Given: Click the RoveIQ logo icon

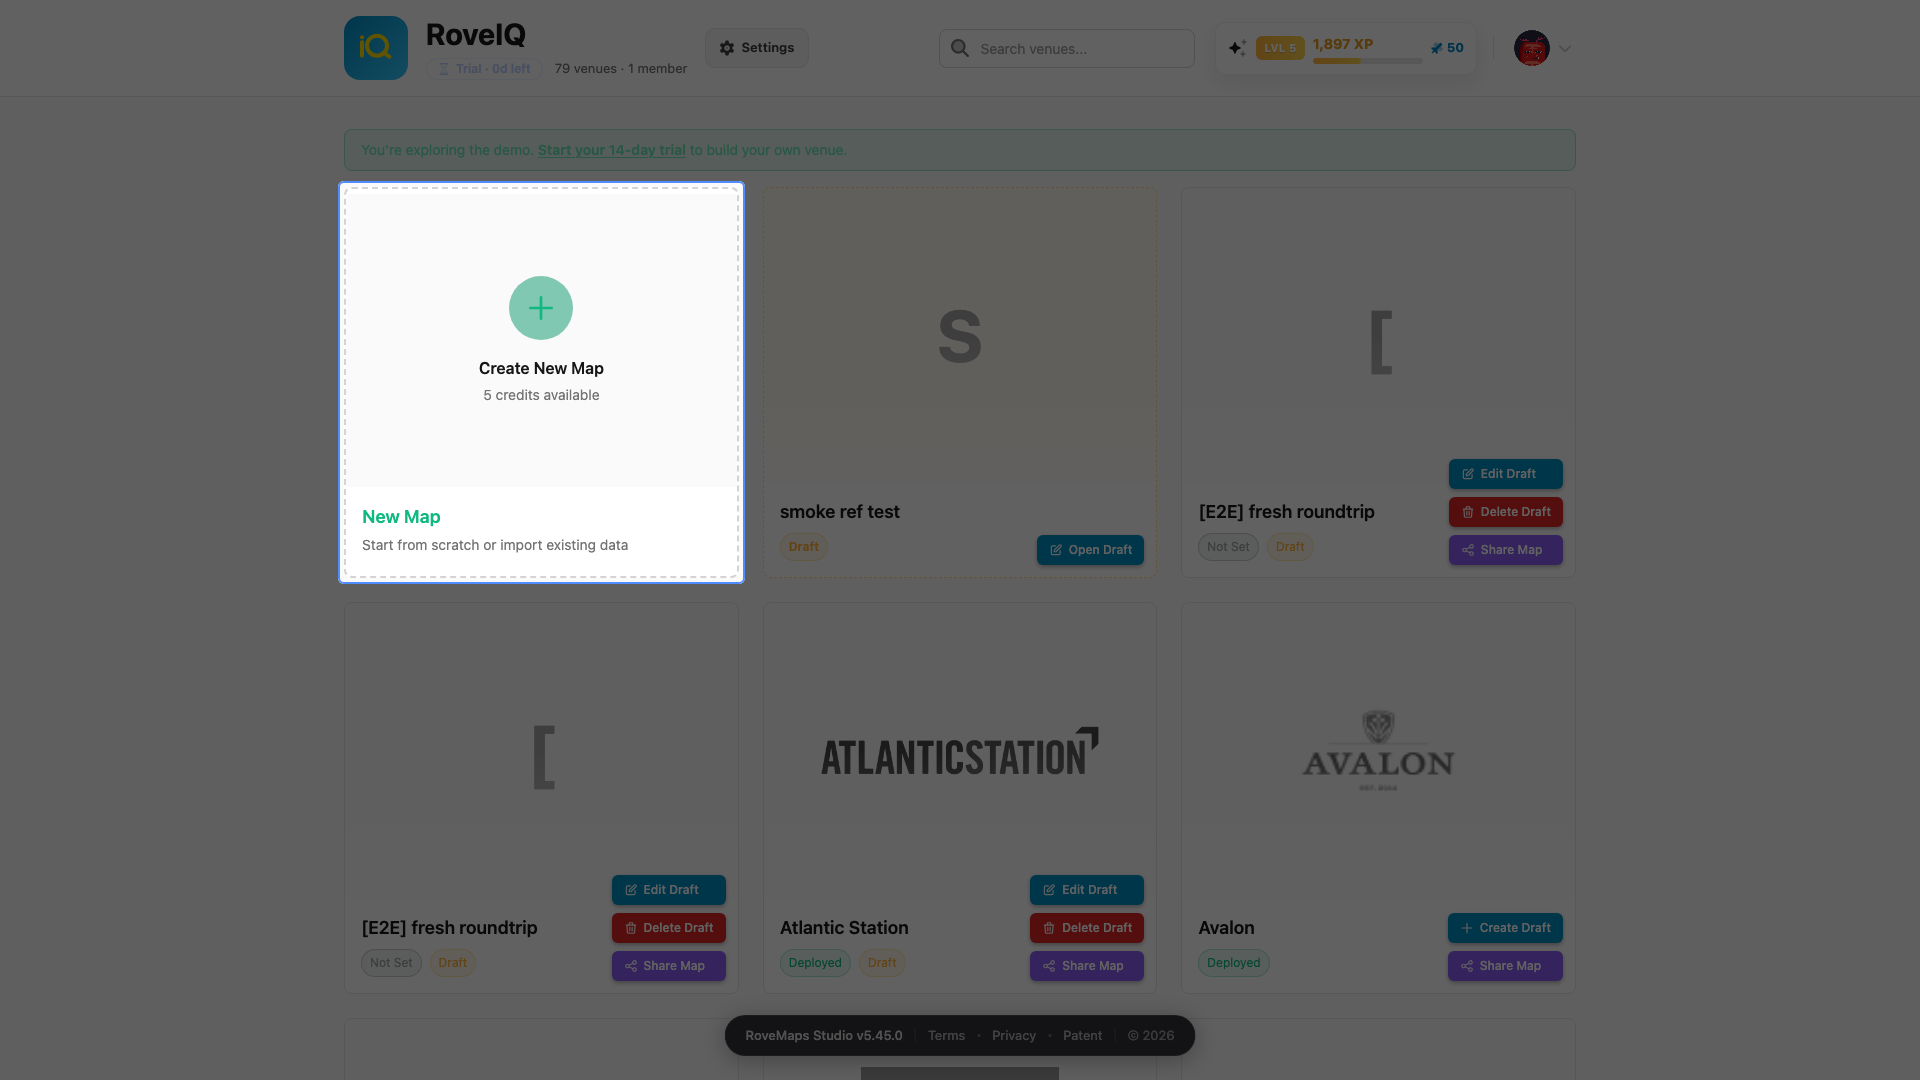Looking at the screenshot, I should [x=376, y=48].
